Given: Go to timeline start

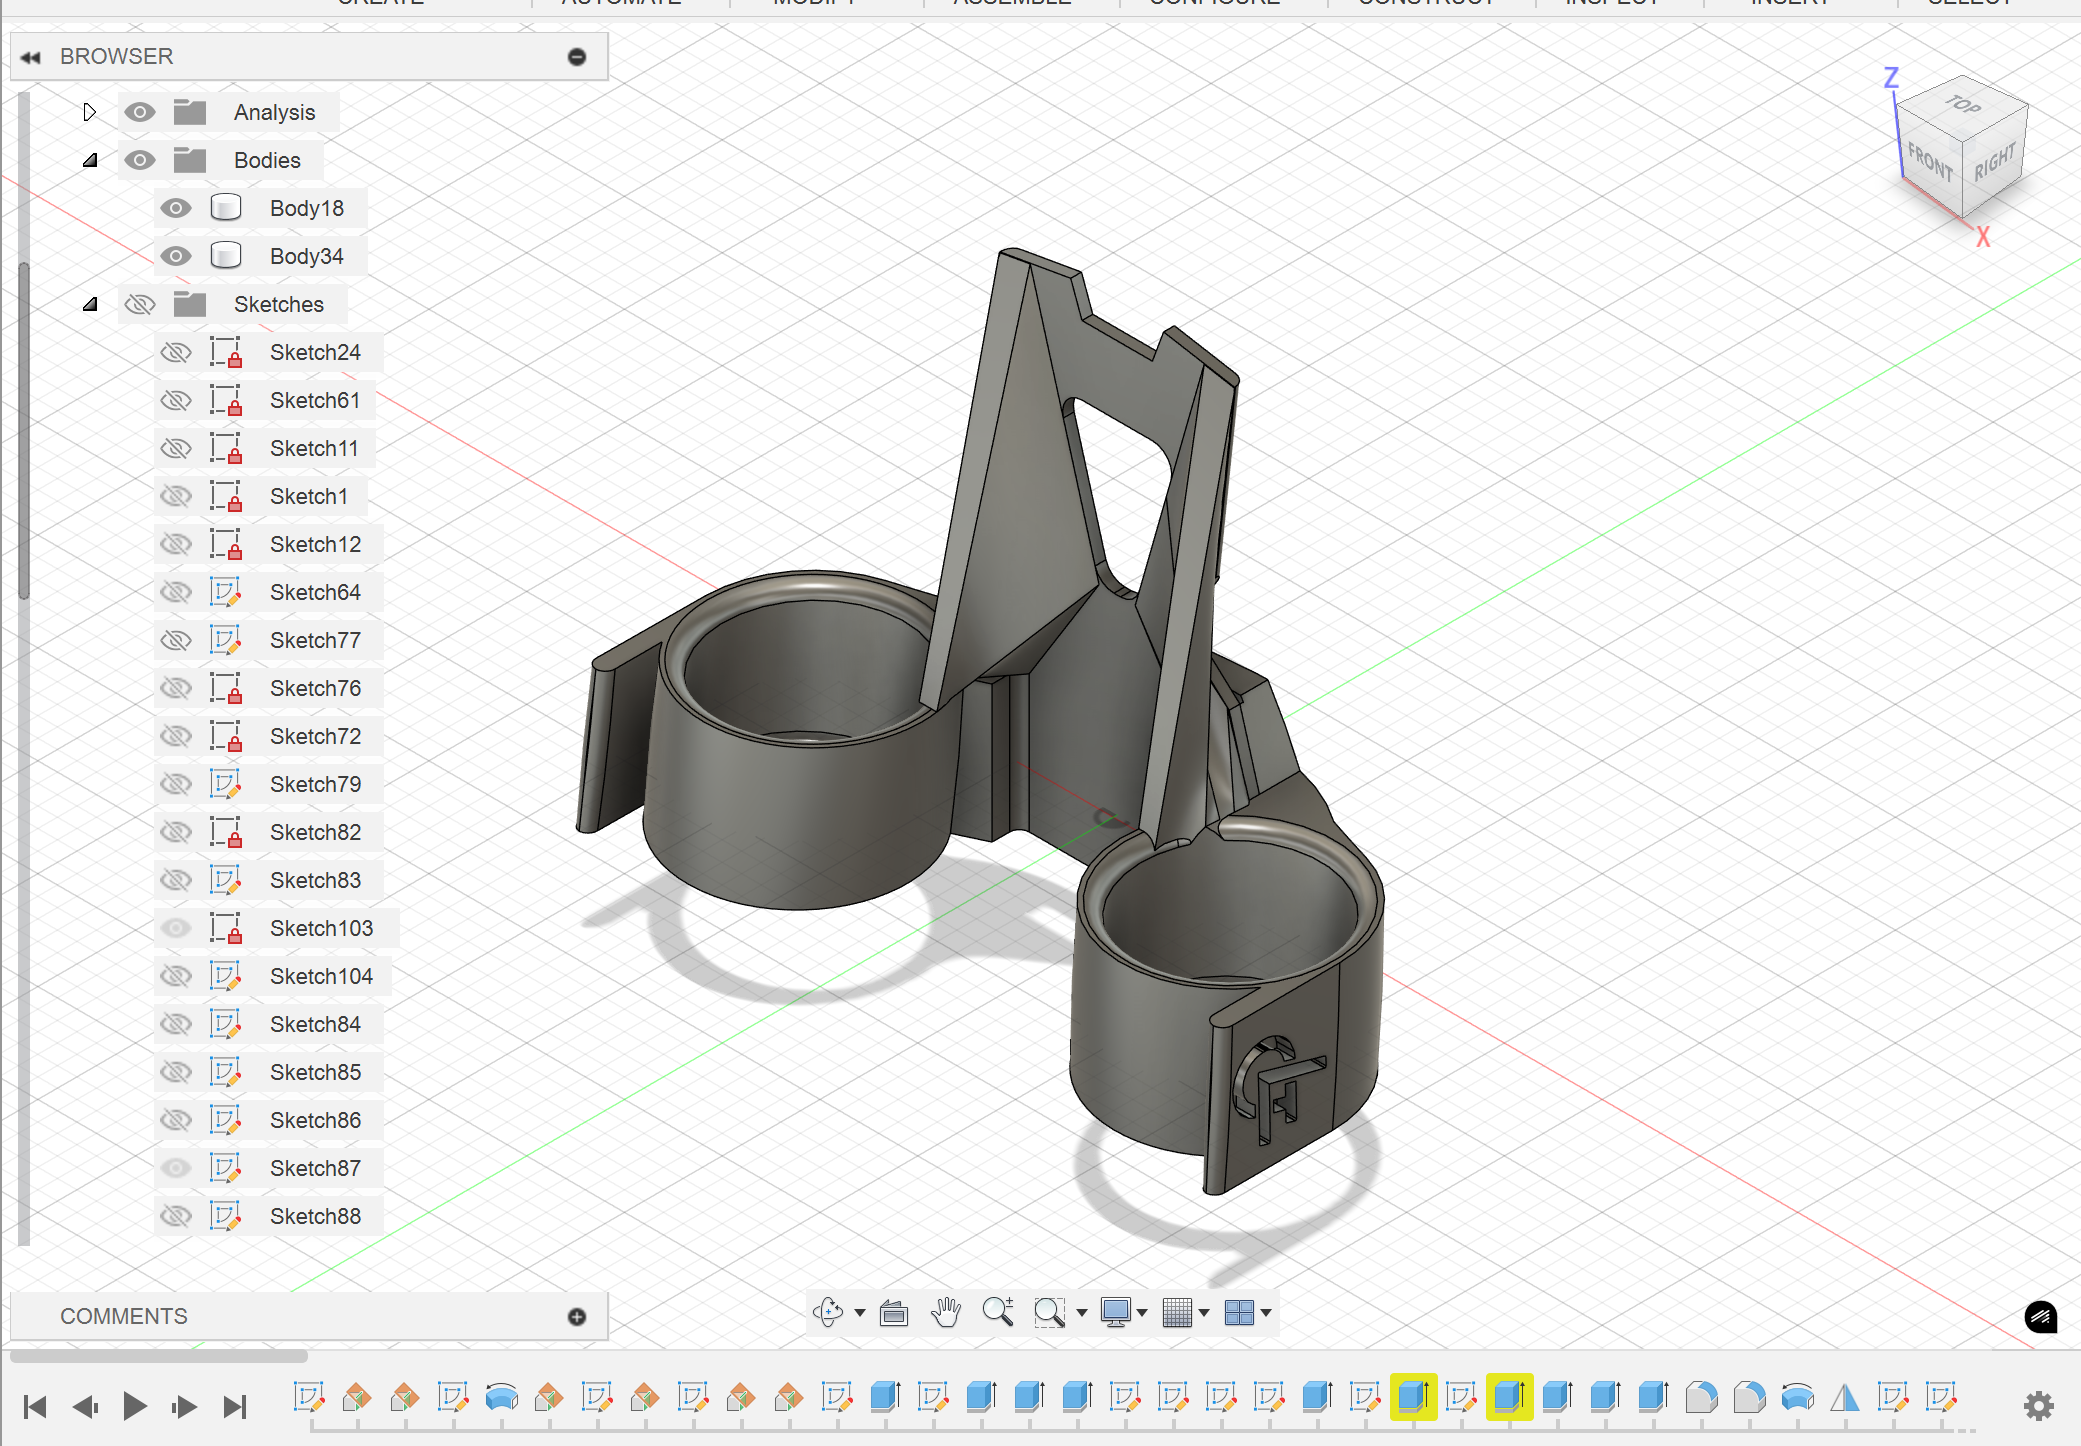Looking at the screenshot, I should (x=35, y=1407).
